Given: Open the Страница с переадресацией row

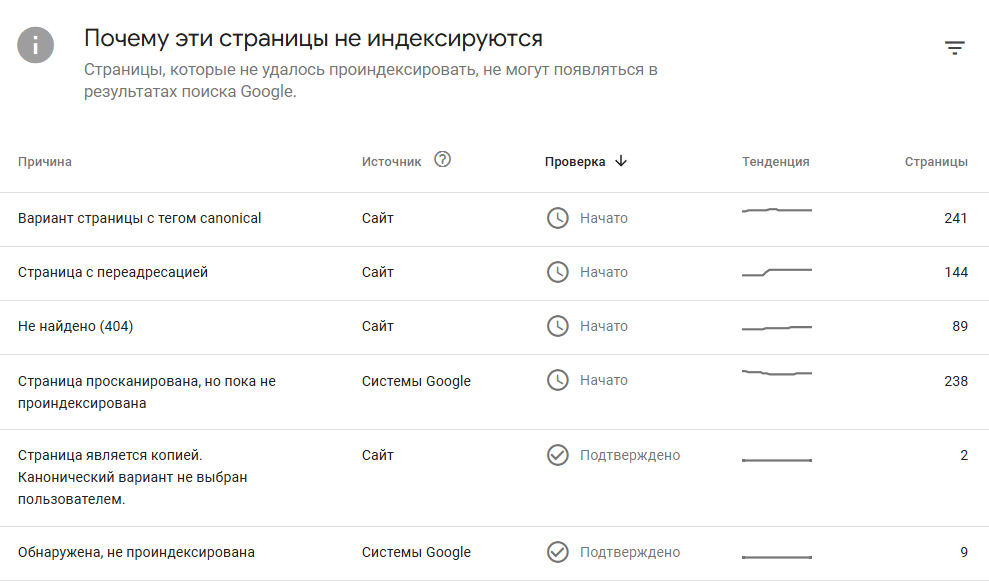Looking at the screenshot, I should tap(113, 272).
